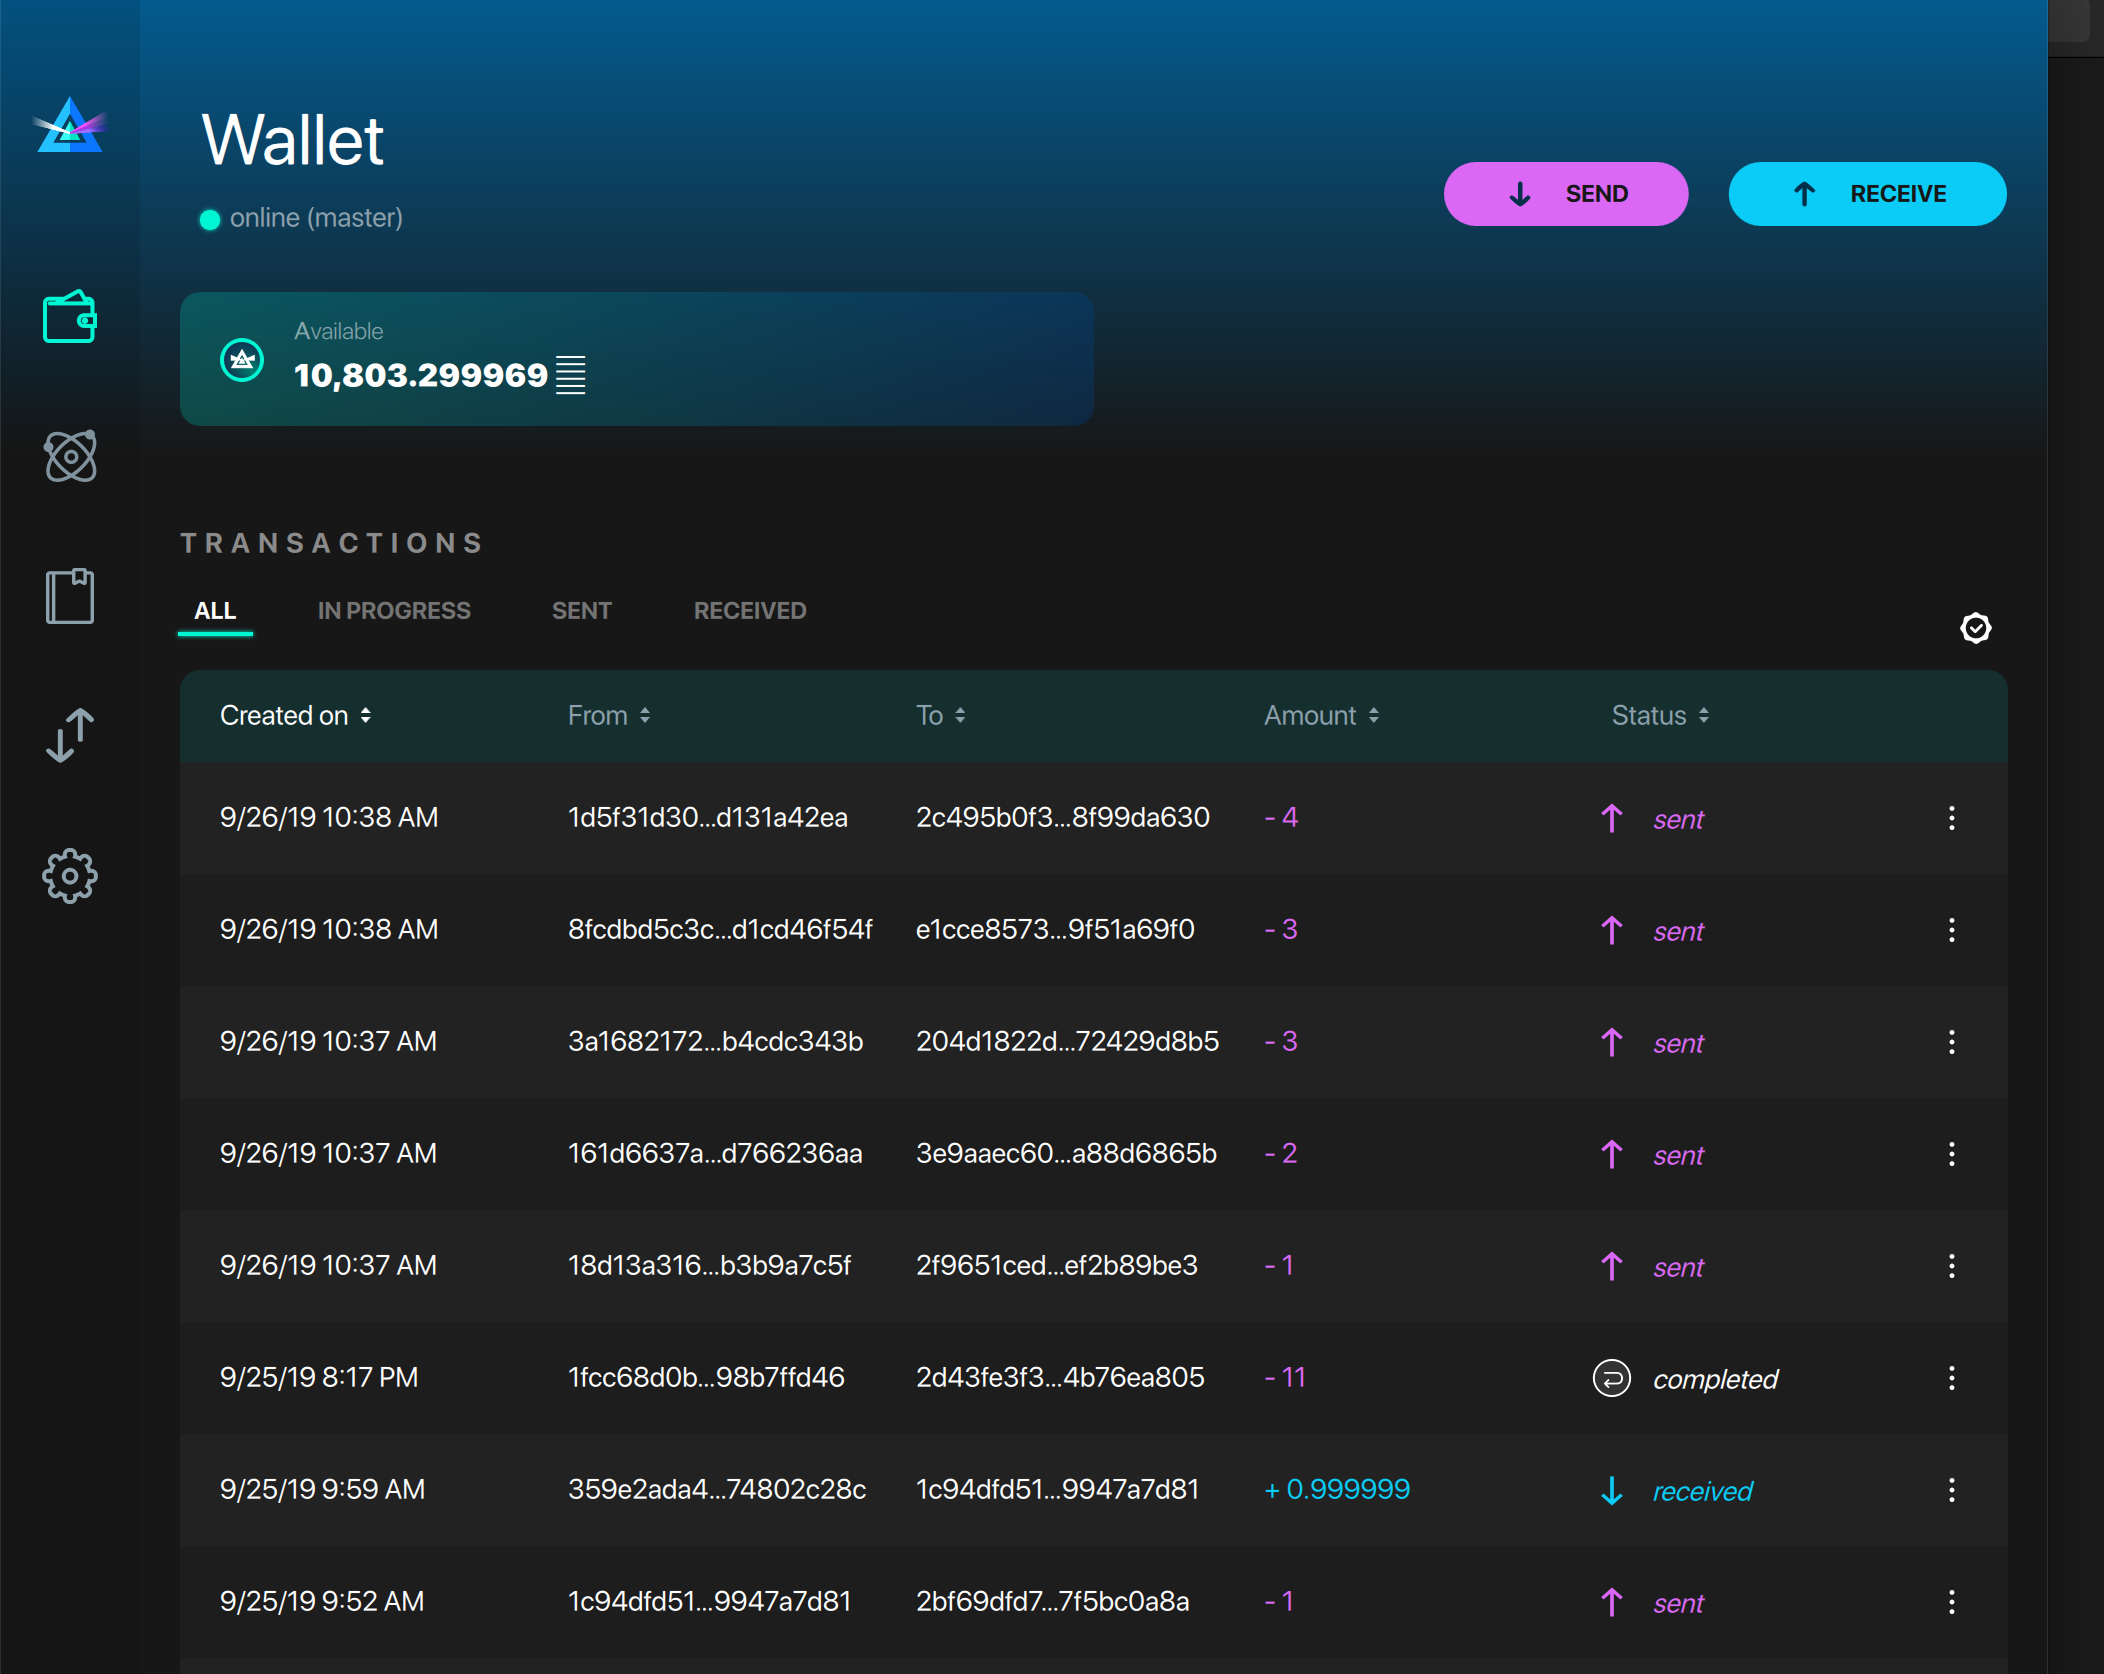Viewport: 2104px width, 1674px height.
Task: Open Settings via the gear icon
Action: coord(70,875)
